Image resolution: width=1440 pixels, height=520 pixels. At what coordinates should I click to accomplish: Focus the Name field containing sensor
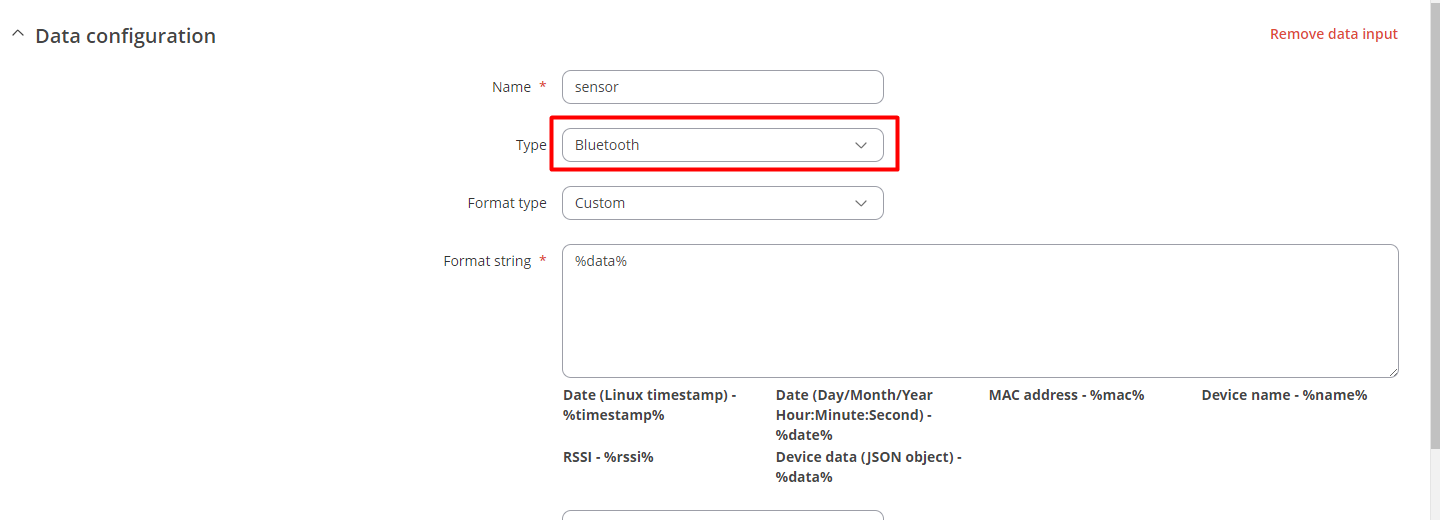click(x=723, y=87)
